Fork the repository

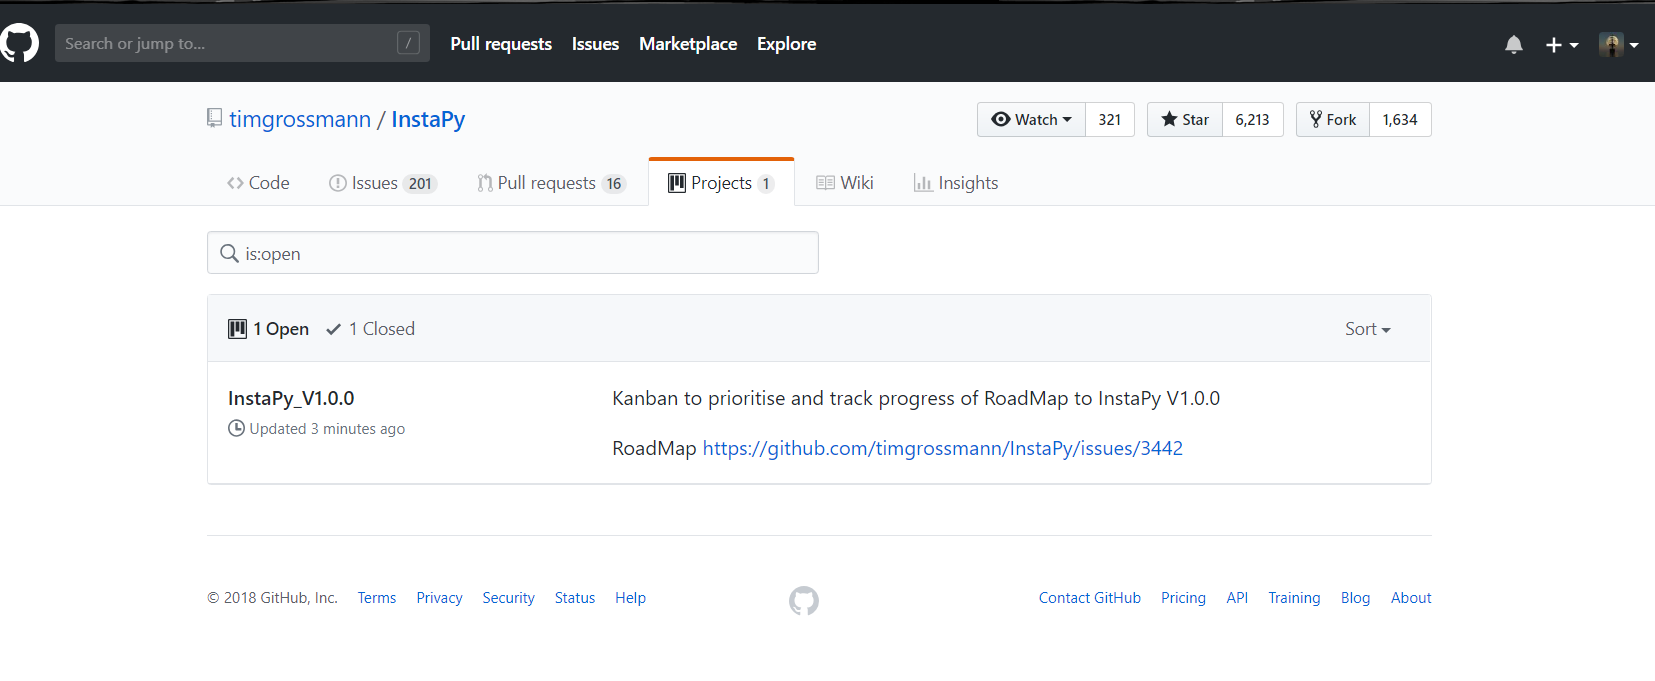point(1333,119)
